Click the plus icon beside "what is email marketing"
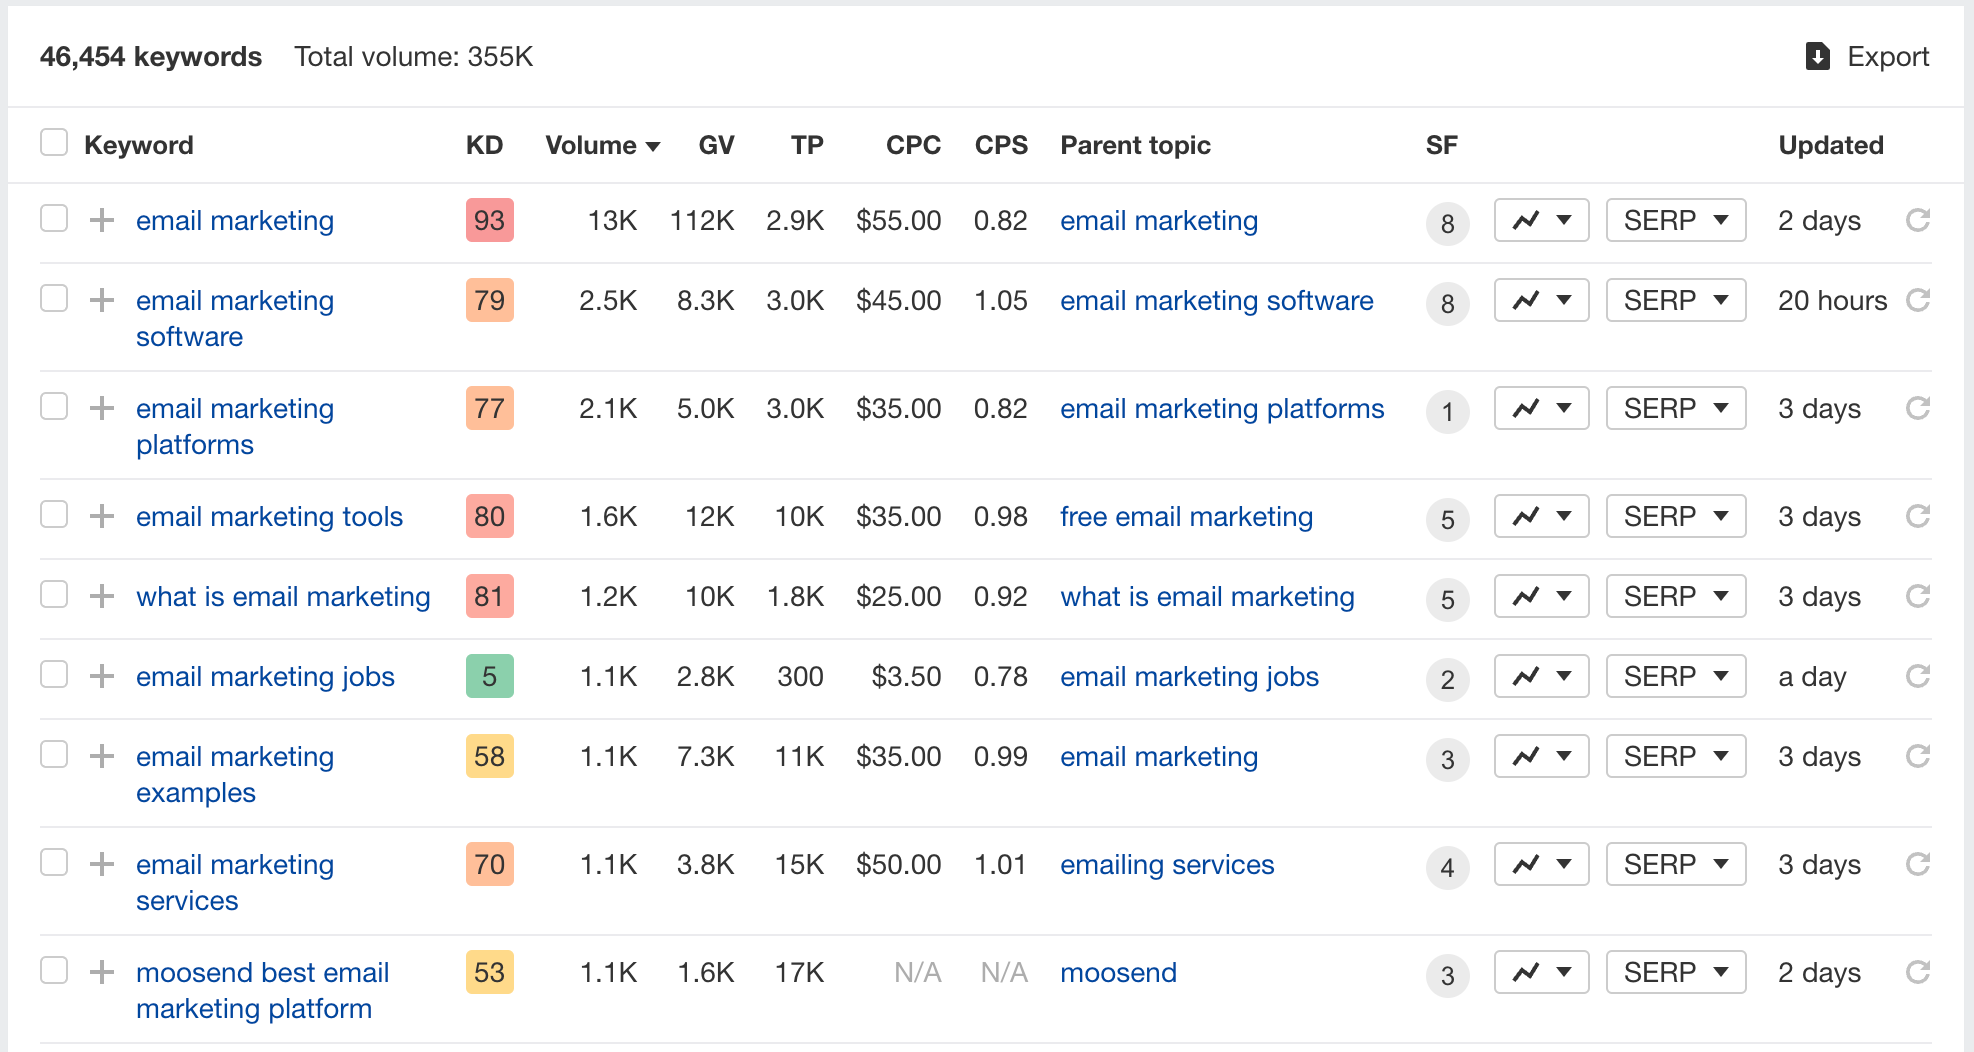 [x=101, y=595]
